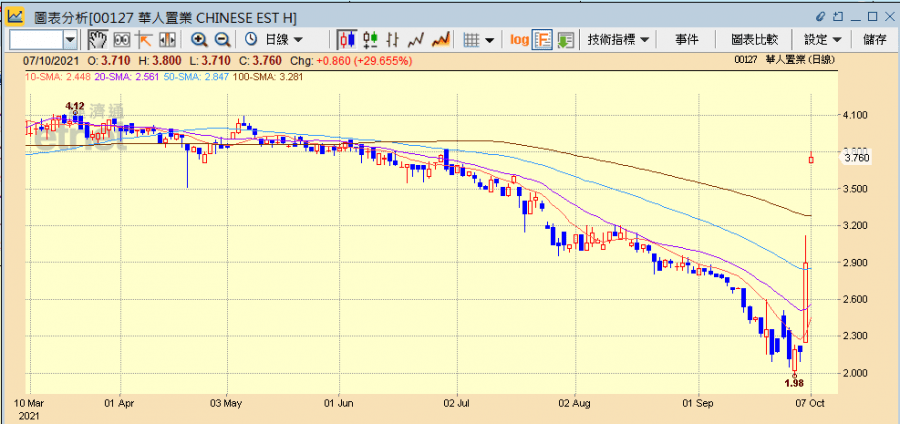900x424 pixels.
Task: Click the 事件 events button
Action: coord(686,39)
